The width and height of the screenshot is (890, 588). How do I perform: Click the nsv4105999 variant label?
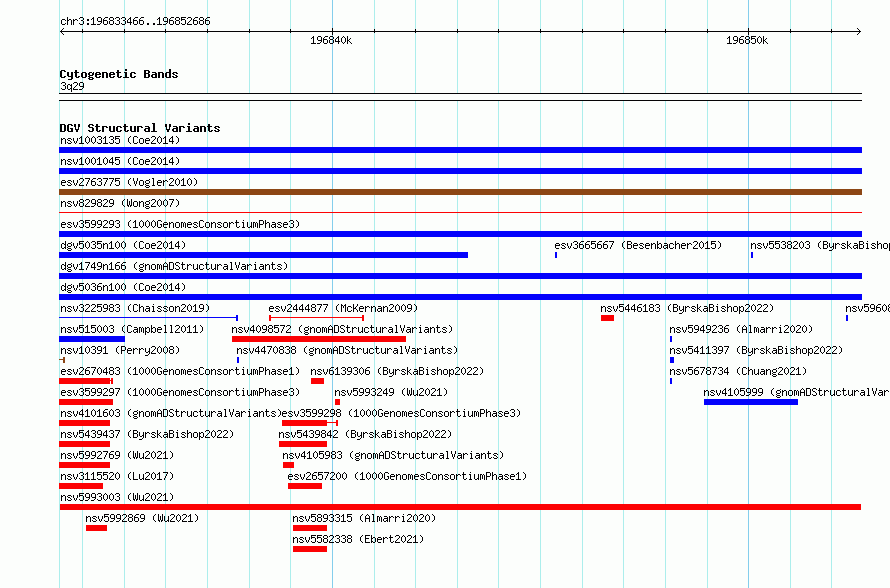tap(796, 392)
